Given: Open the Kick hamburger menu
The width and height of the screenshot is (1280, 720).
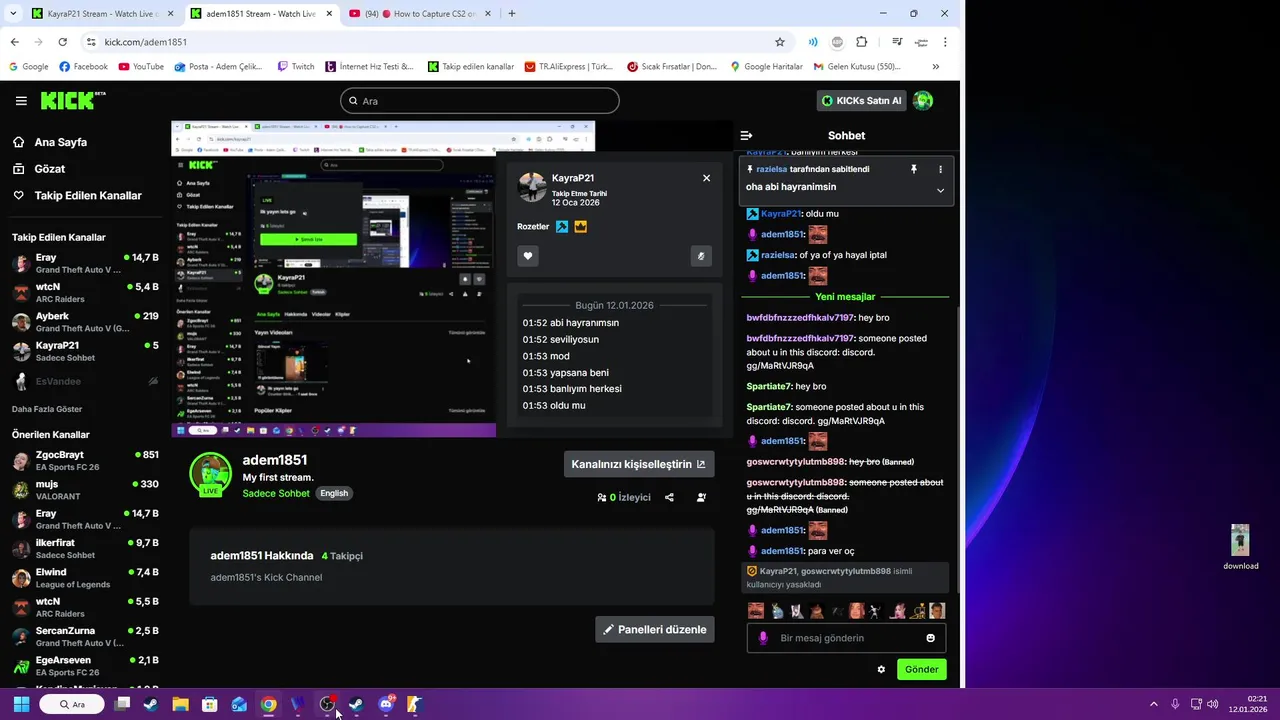Looking at the screenshot, I should [x=21, y=101].
